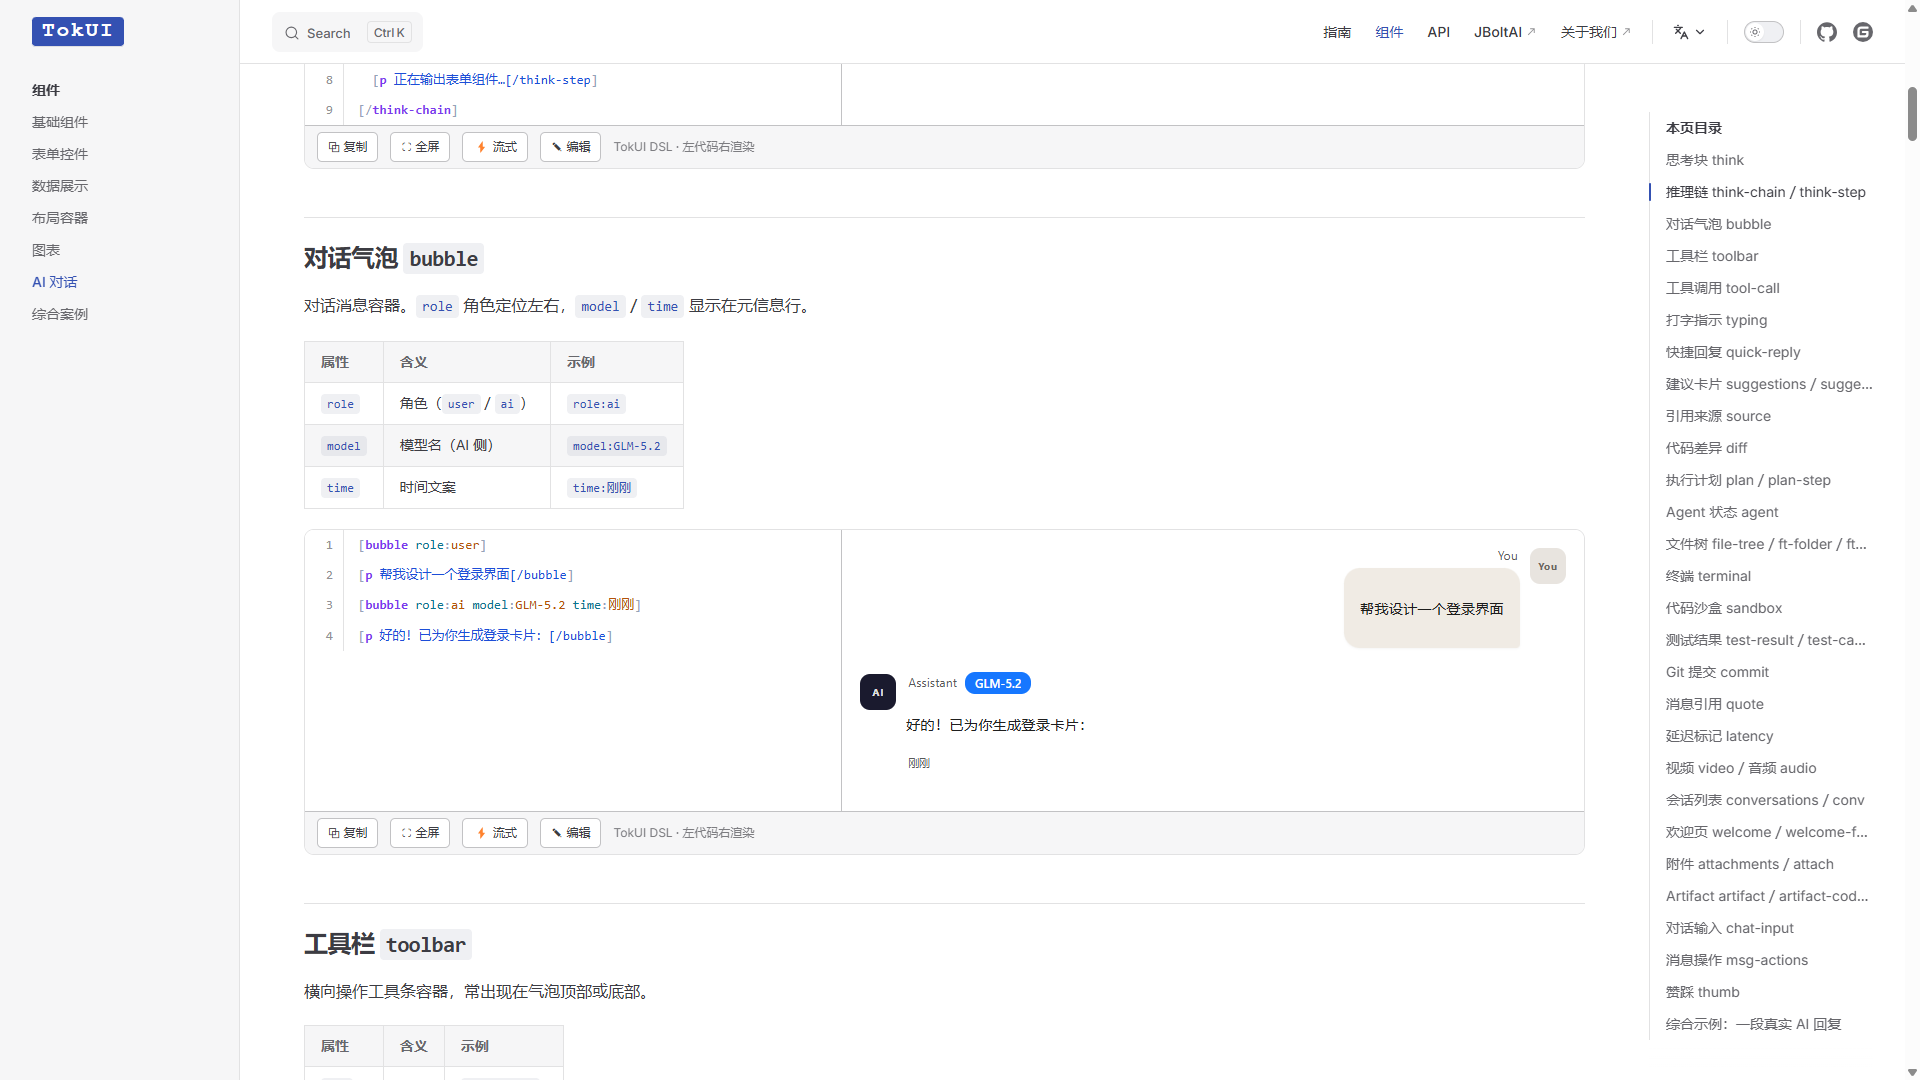Jump to Agent 状态 agent in contents
The height and width of the screenshot is (1080, 1920).
(x=1722, y=512)
